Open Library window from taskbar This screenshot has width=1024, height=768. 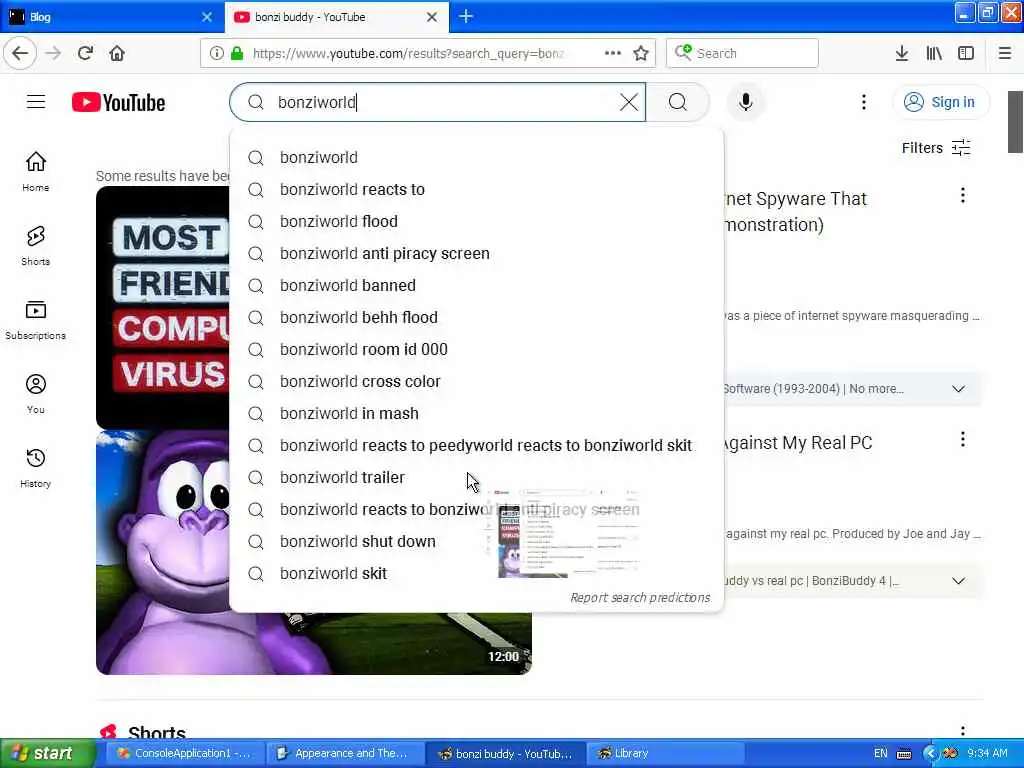point(664,753)
